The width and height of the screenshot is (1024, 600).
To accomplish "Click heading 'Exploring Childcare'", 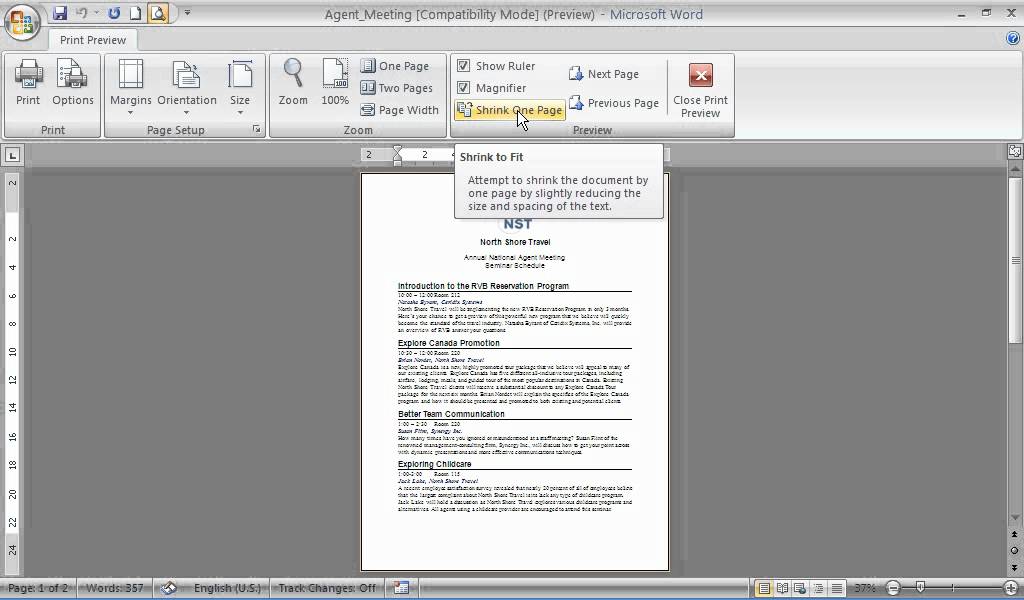I will pyautogui.click(x=434, y=464).
